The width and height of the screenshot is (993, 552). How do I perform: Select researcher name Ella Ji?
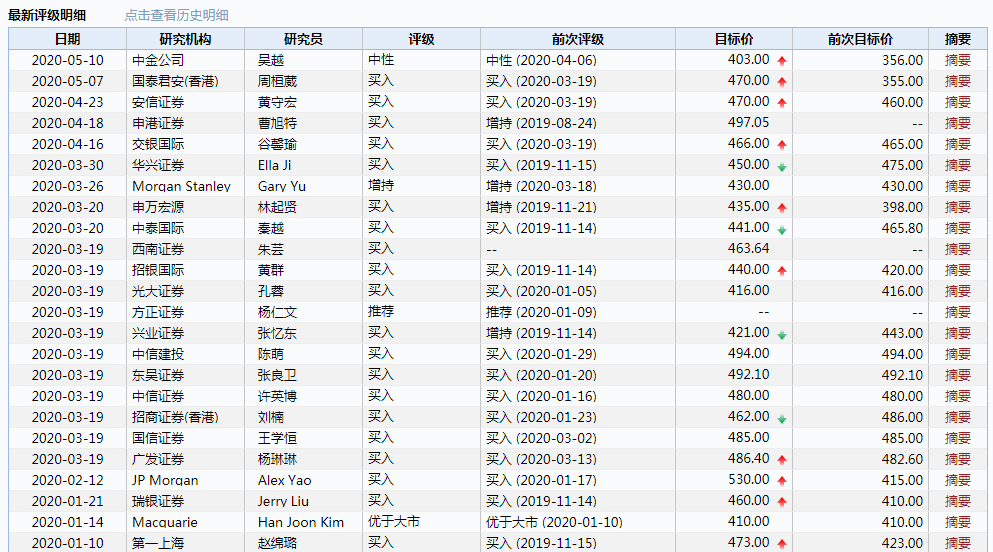274,165
